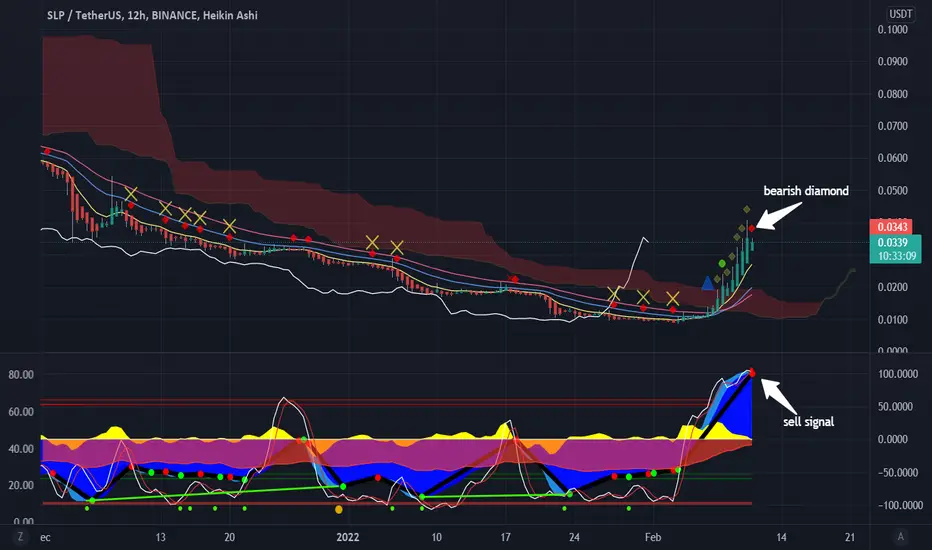932x550 pixels.
Task: Click the 40.00 left scale label
Action: [21, 449]
